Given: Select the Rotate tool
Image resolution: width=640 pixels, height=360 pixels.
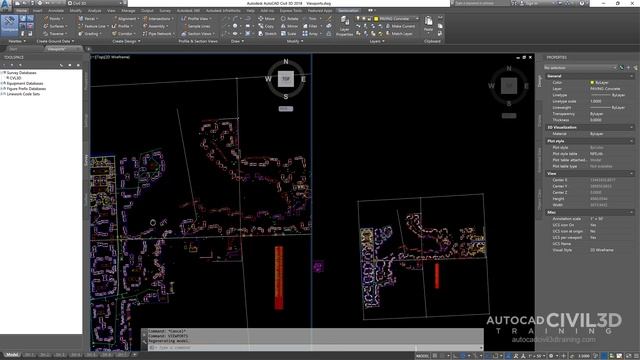Looking at the screenshot, I should 290,19.
